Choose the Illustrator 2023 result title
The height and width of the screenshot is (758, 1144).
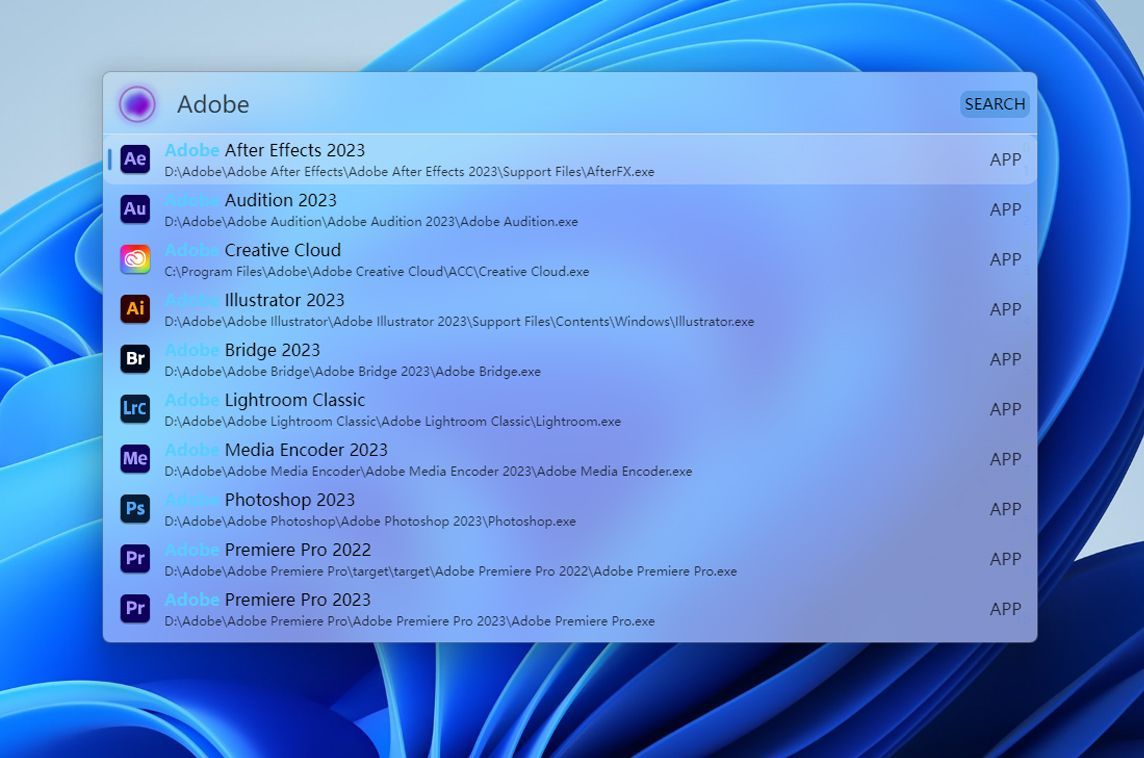click(254, 300)
